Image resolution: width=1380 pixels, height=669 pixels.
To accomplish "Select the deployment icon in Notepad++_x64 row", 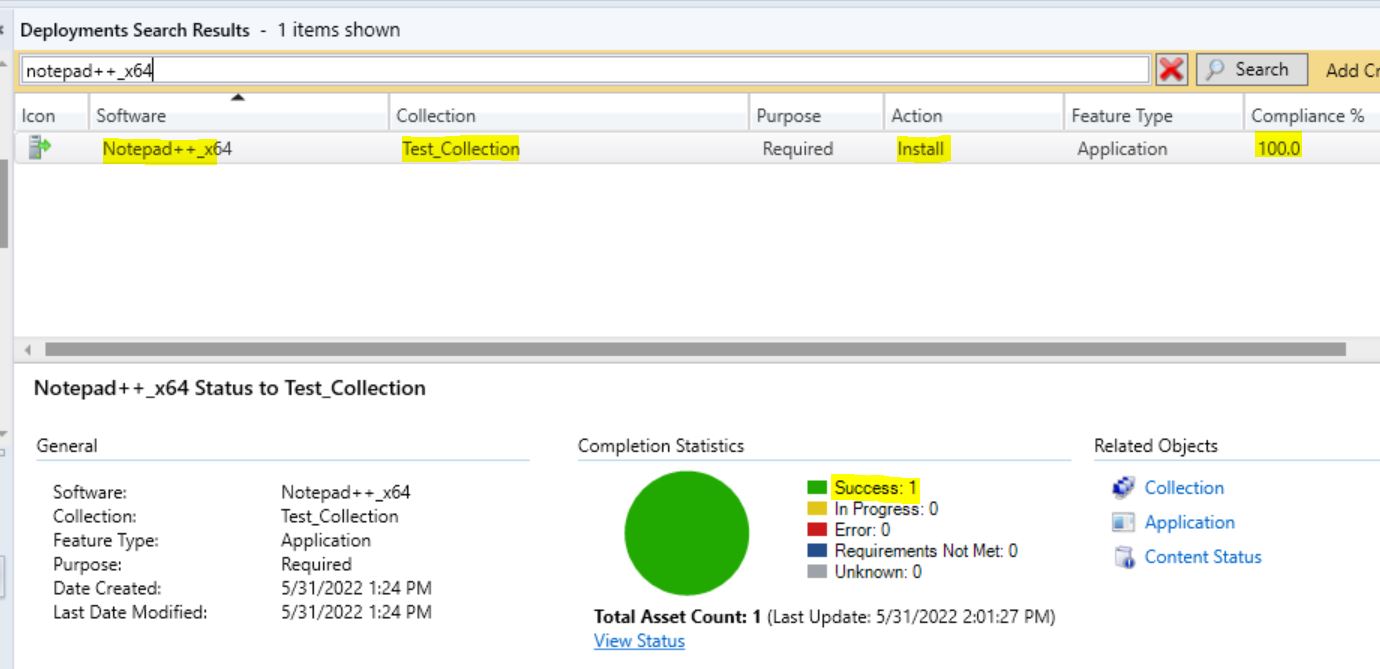I will click(x=39, y=148).
